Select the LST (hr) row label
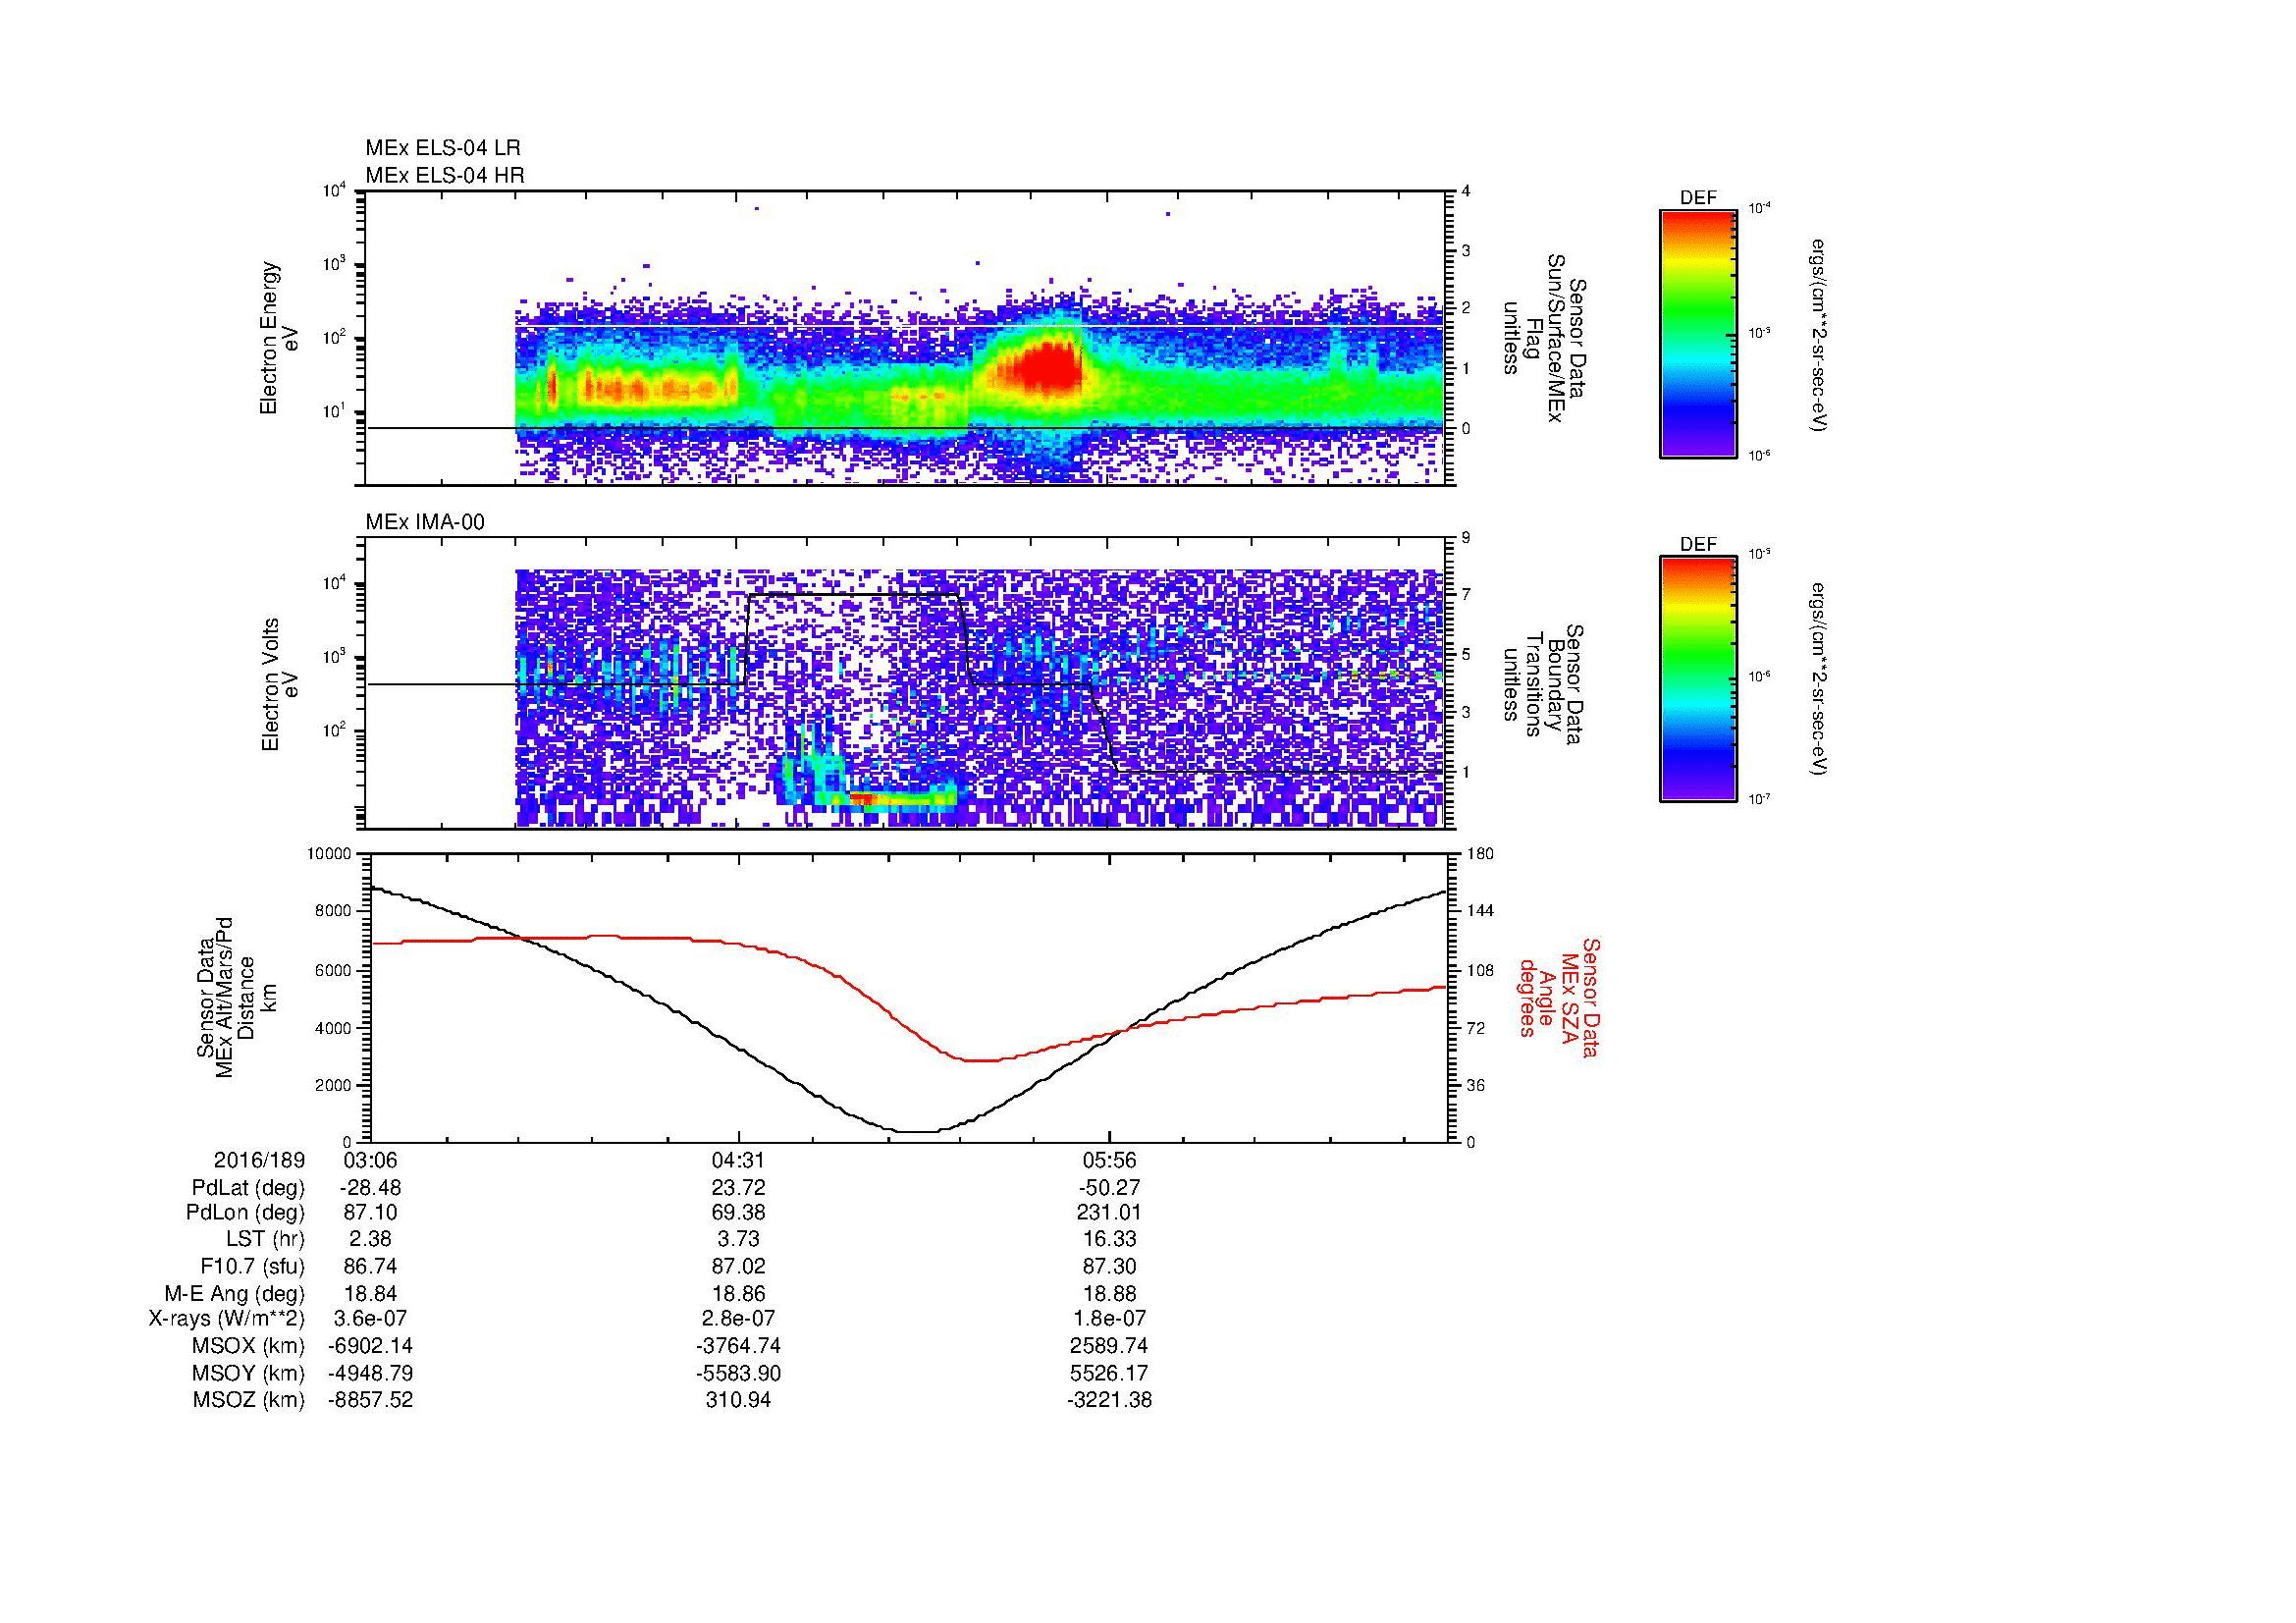Screen dimensions: 2296x1623 coord(266,1239)
